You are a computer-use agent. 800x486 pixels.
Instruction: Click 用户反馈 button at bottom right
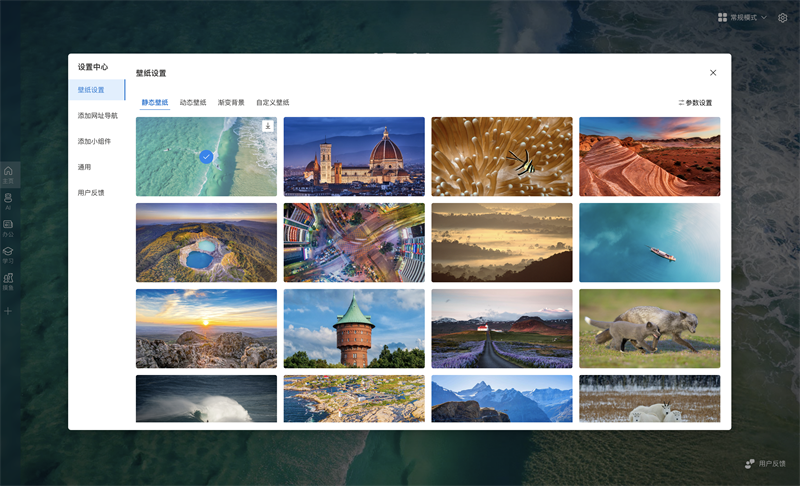tap(765, 464)
